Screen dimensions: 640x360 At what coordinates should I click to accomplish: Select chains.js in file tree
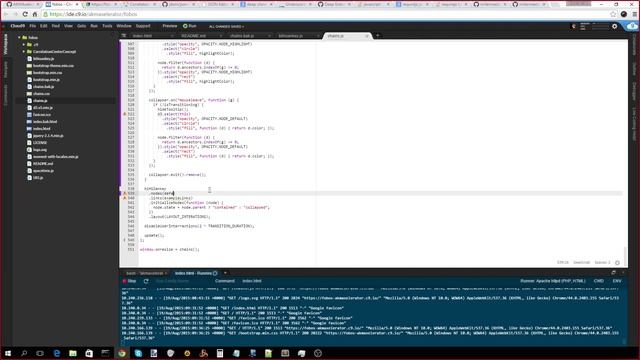pos(40,100)
